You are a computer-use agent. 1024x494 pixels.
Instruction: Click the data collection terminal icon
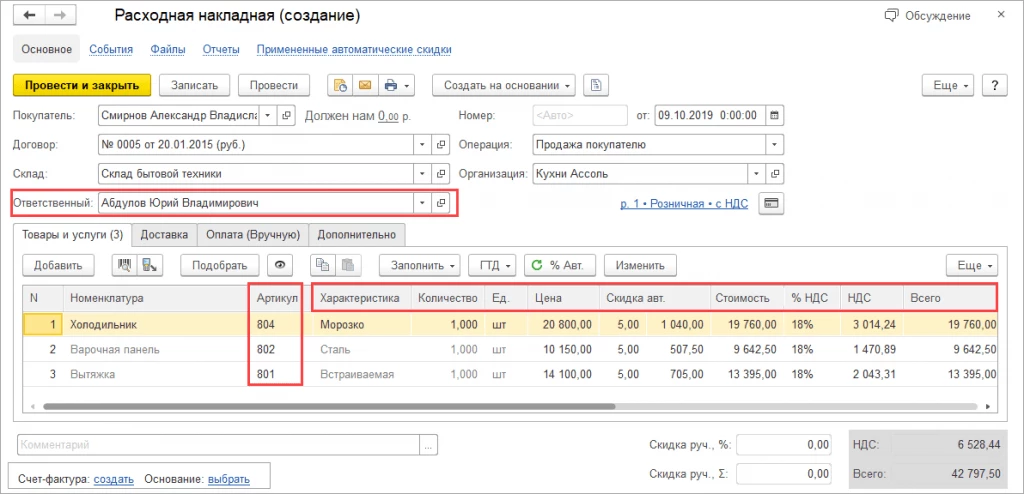click(x=150, y=265)
